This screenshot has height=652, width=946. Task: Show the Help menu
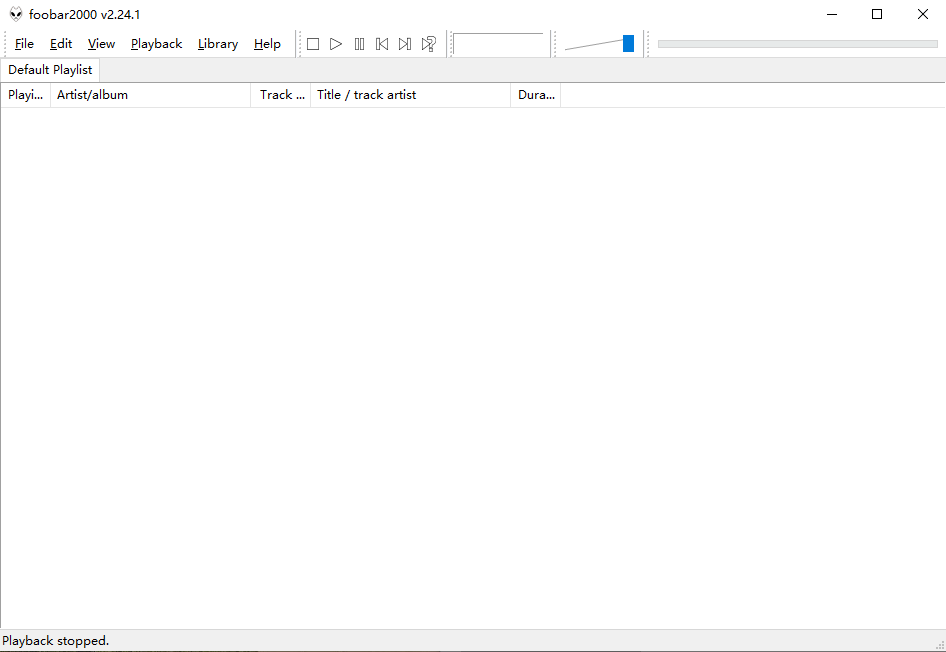[x=267, y=44]
